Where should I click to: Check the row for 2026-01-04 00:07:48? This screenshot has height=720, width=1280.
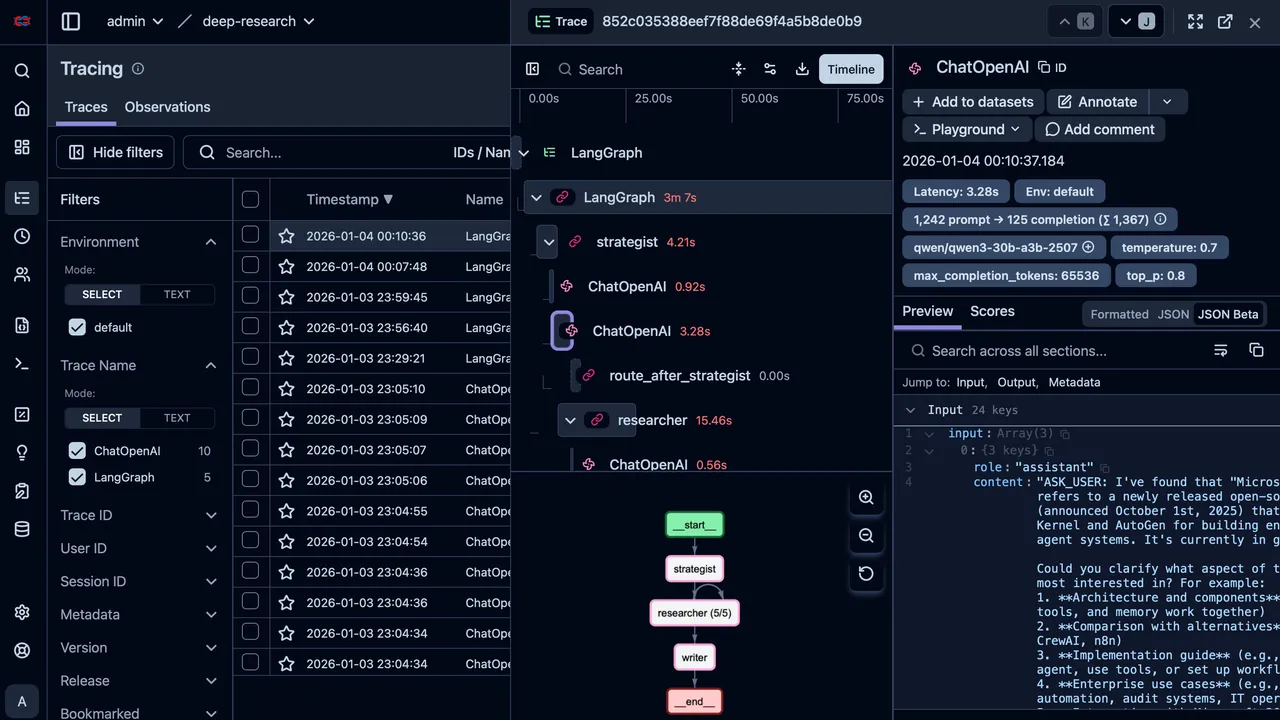[250, 266]
